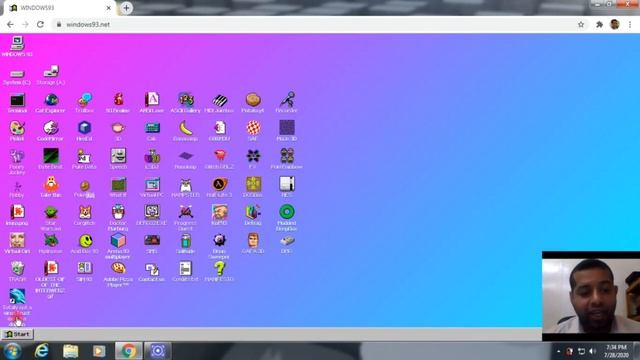The height and width of the screenshot is (360, 640).
Task: Open Chrome profile avatar
Action: 615,24
